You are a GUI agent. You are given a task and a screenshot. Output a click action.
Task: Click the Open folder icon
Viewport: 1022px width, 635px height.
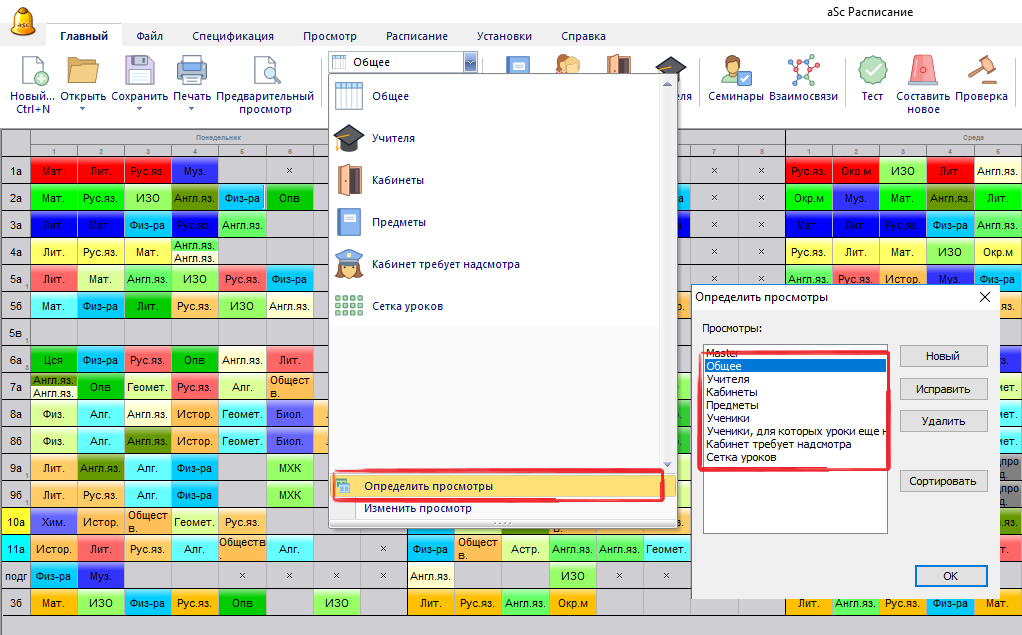(x=82, y=71)
